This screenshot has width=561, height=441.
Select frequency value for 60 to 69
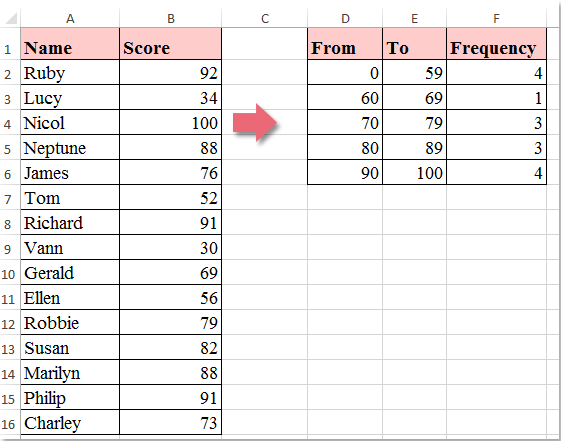(496, 98)
